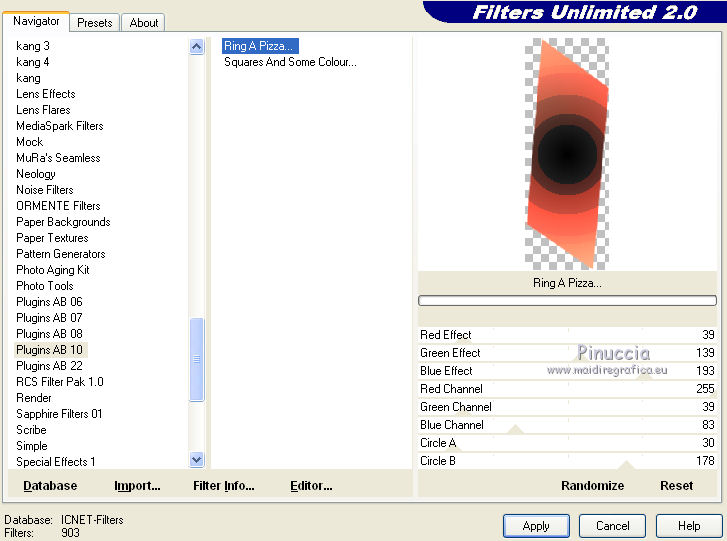Select Plugins AB 10 category

[49, 350]
